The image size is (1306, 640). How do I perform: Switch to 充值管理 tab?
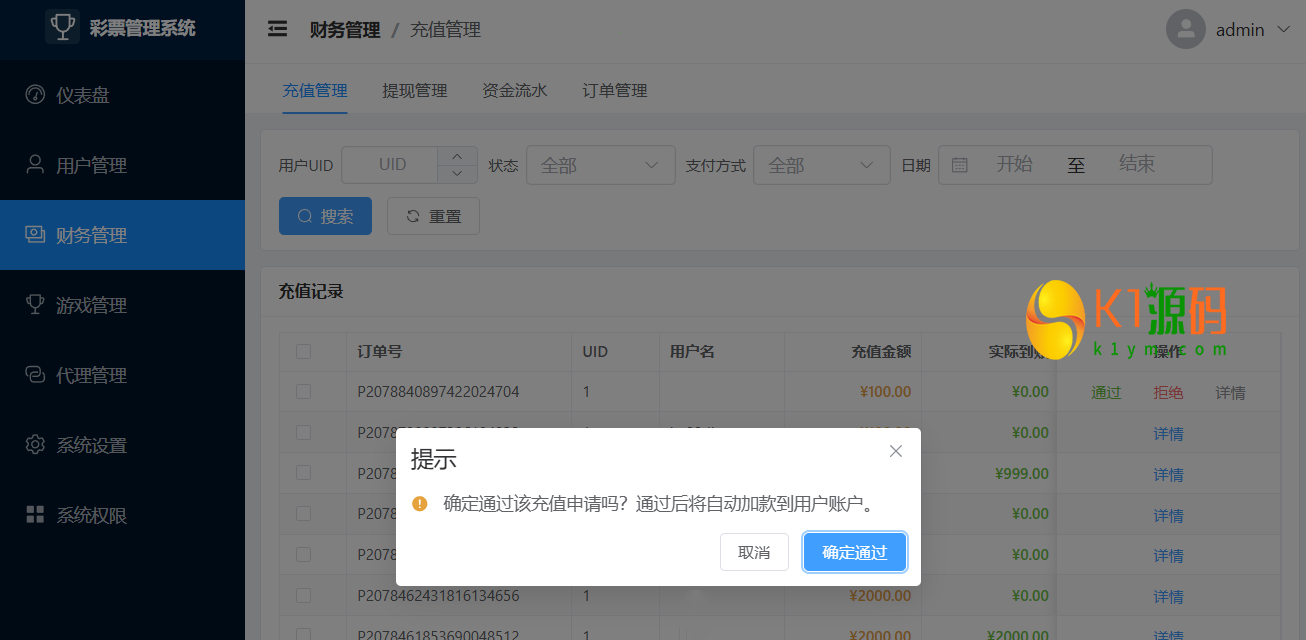tap(315, 90)
